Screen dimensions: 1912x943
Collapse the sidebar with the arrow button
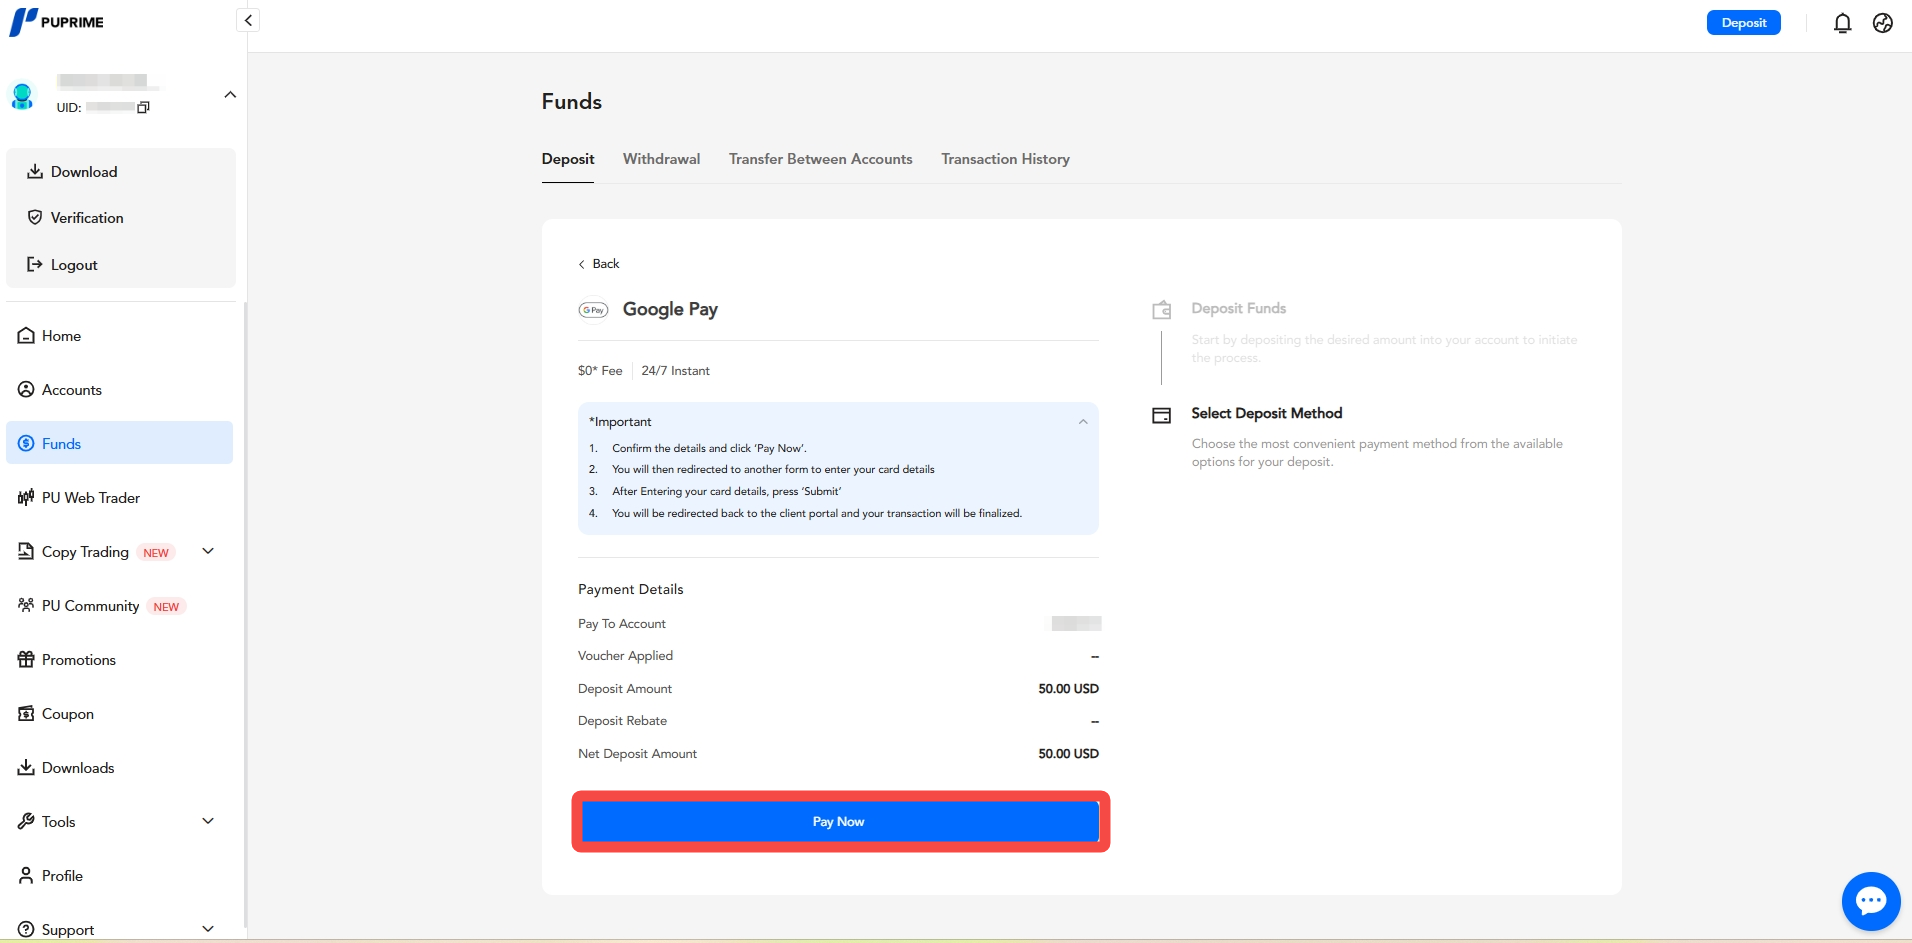248,20
